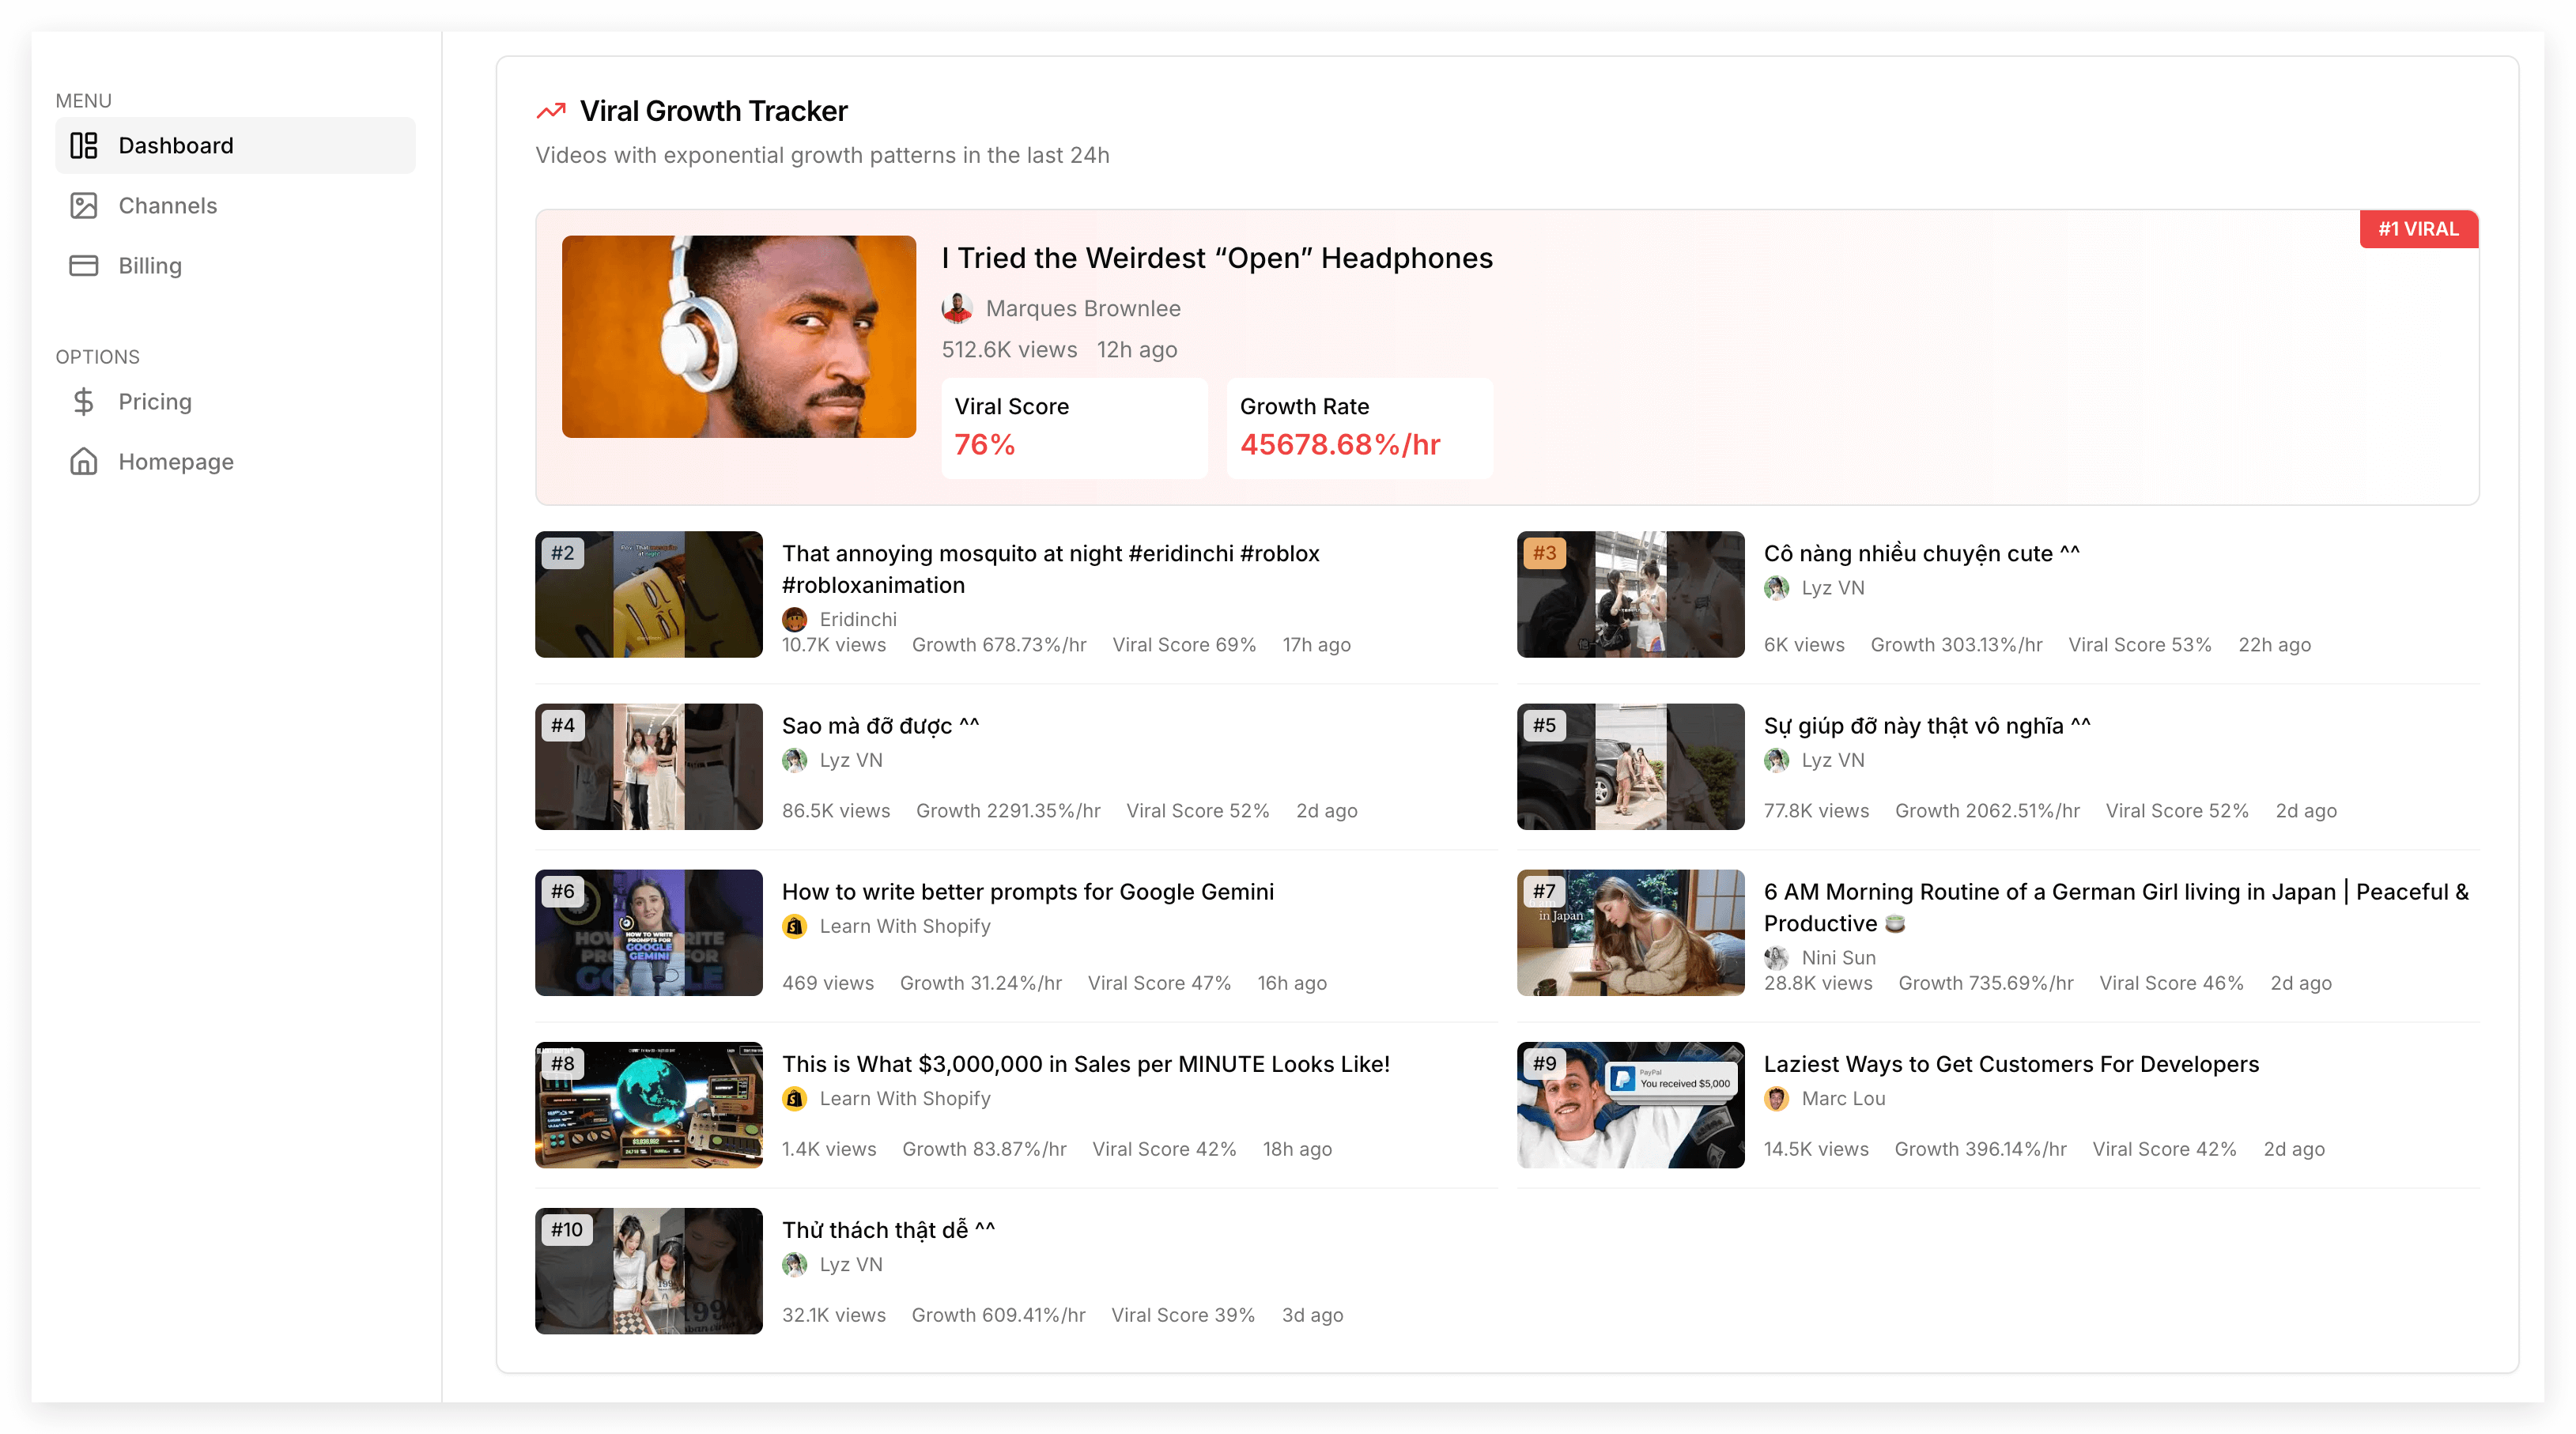This screenshot has width=2576, height=1434.
Task: Click the Marques Brownlee headphones thumbnail
Action: click(738, 337)
